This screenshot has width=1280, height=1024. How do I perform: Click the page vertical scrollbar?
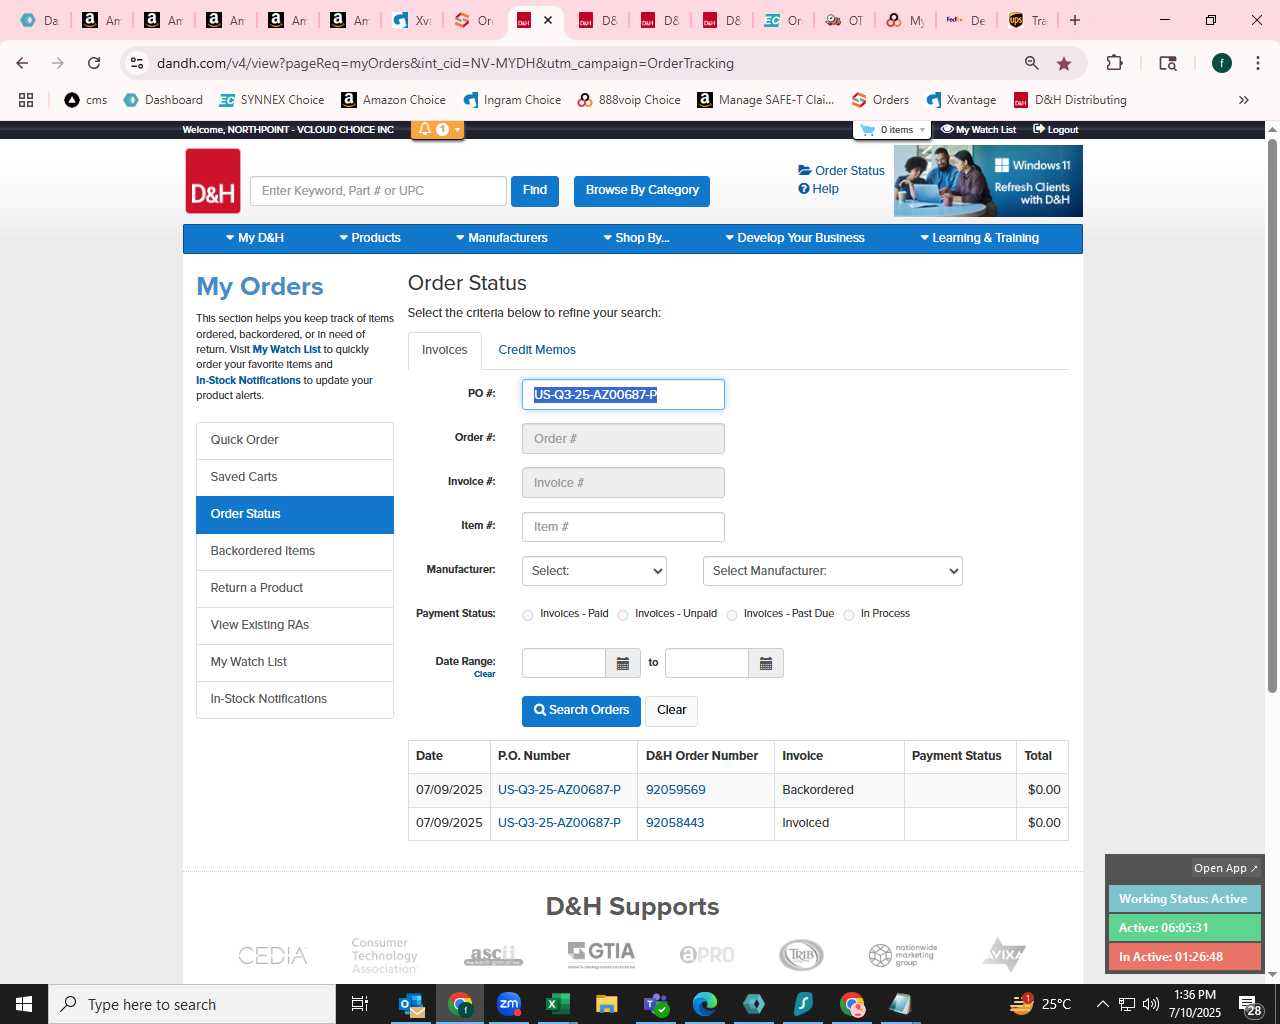(x=1272, y=416)
